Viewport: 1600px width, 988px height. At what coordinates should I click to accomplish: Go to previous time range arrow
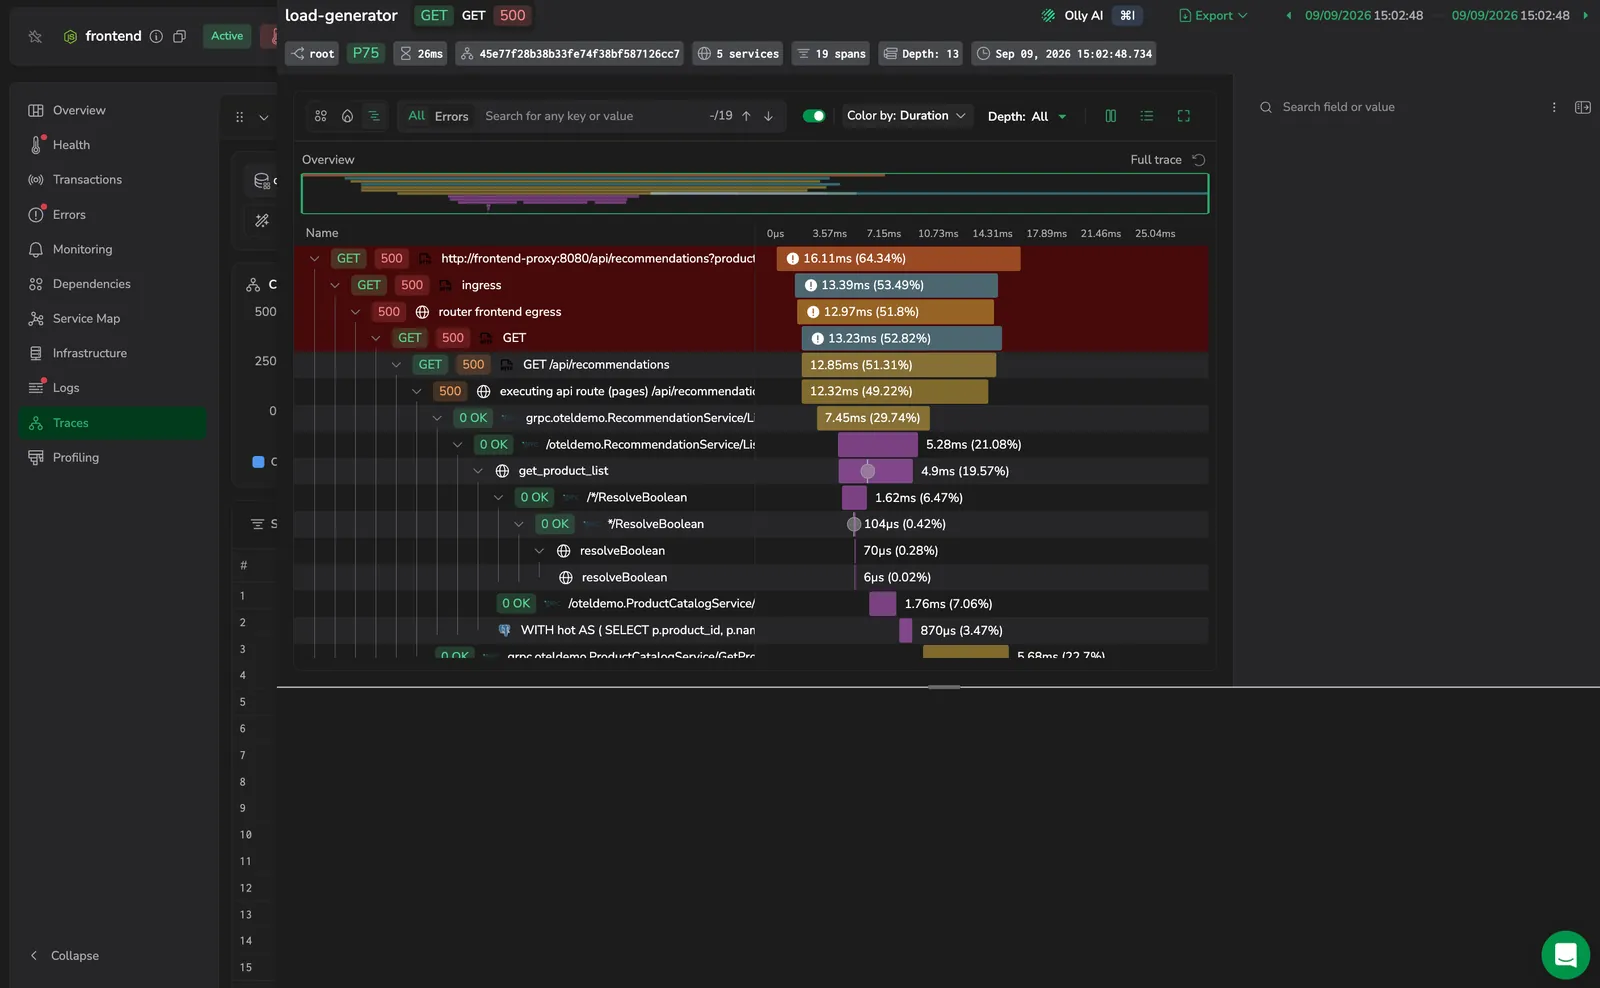pyautogui.click(x=1288, y=15)
